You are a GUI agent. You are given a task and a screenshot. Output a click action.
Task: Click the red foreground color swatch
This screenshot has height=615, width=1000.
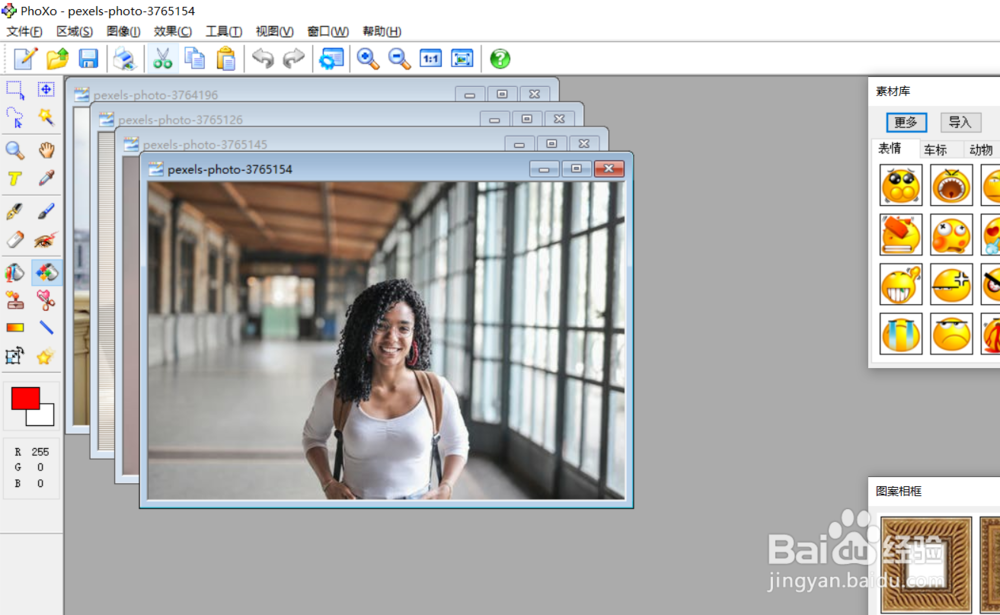[x=26, y=398]
